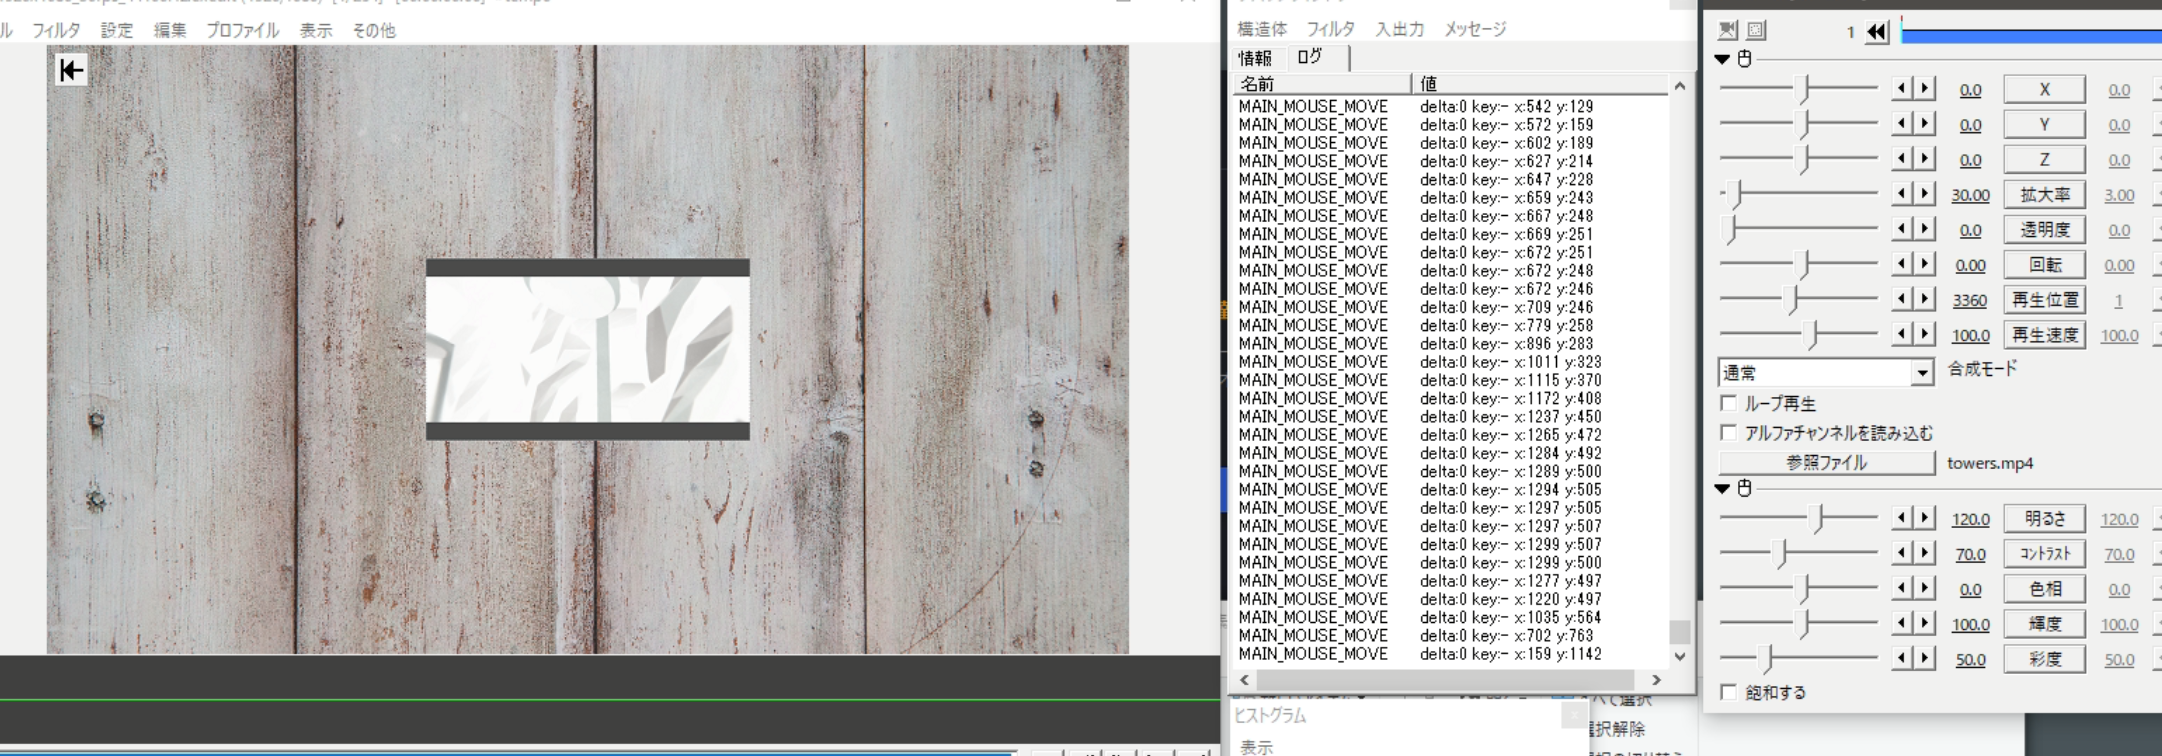Click the camera control icon in the settings dialog

click(x=1727, y=30)
